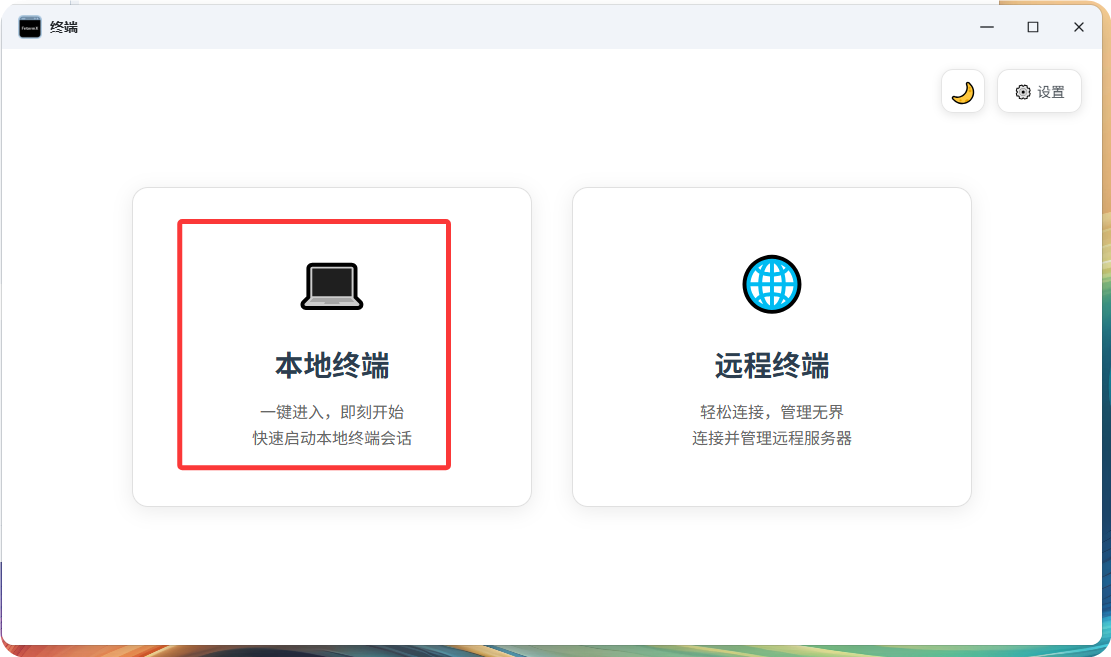Toggle dark mode with the moon icon
1111x657 pixels.
[962, 92]
